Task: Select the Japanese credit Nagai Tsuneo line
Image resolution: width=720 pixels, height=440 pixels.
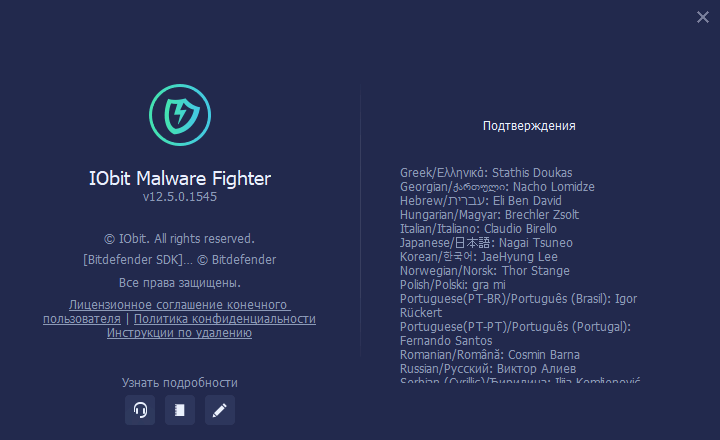Action: click(x=486, y=243)
